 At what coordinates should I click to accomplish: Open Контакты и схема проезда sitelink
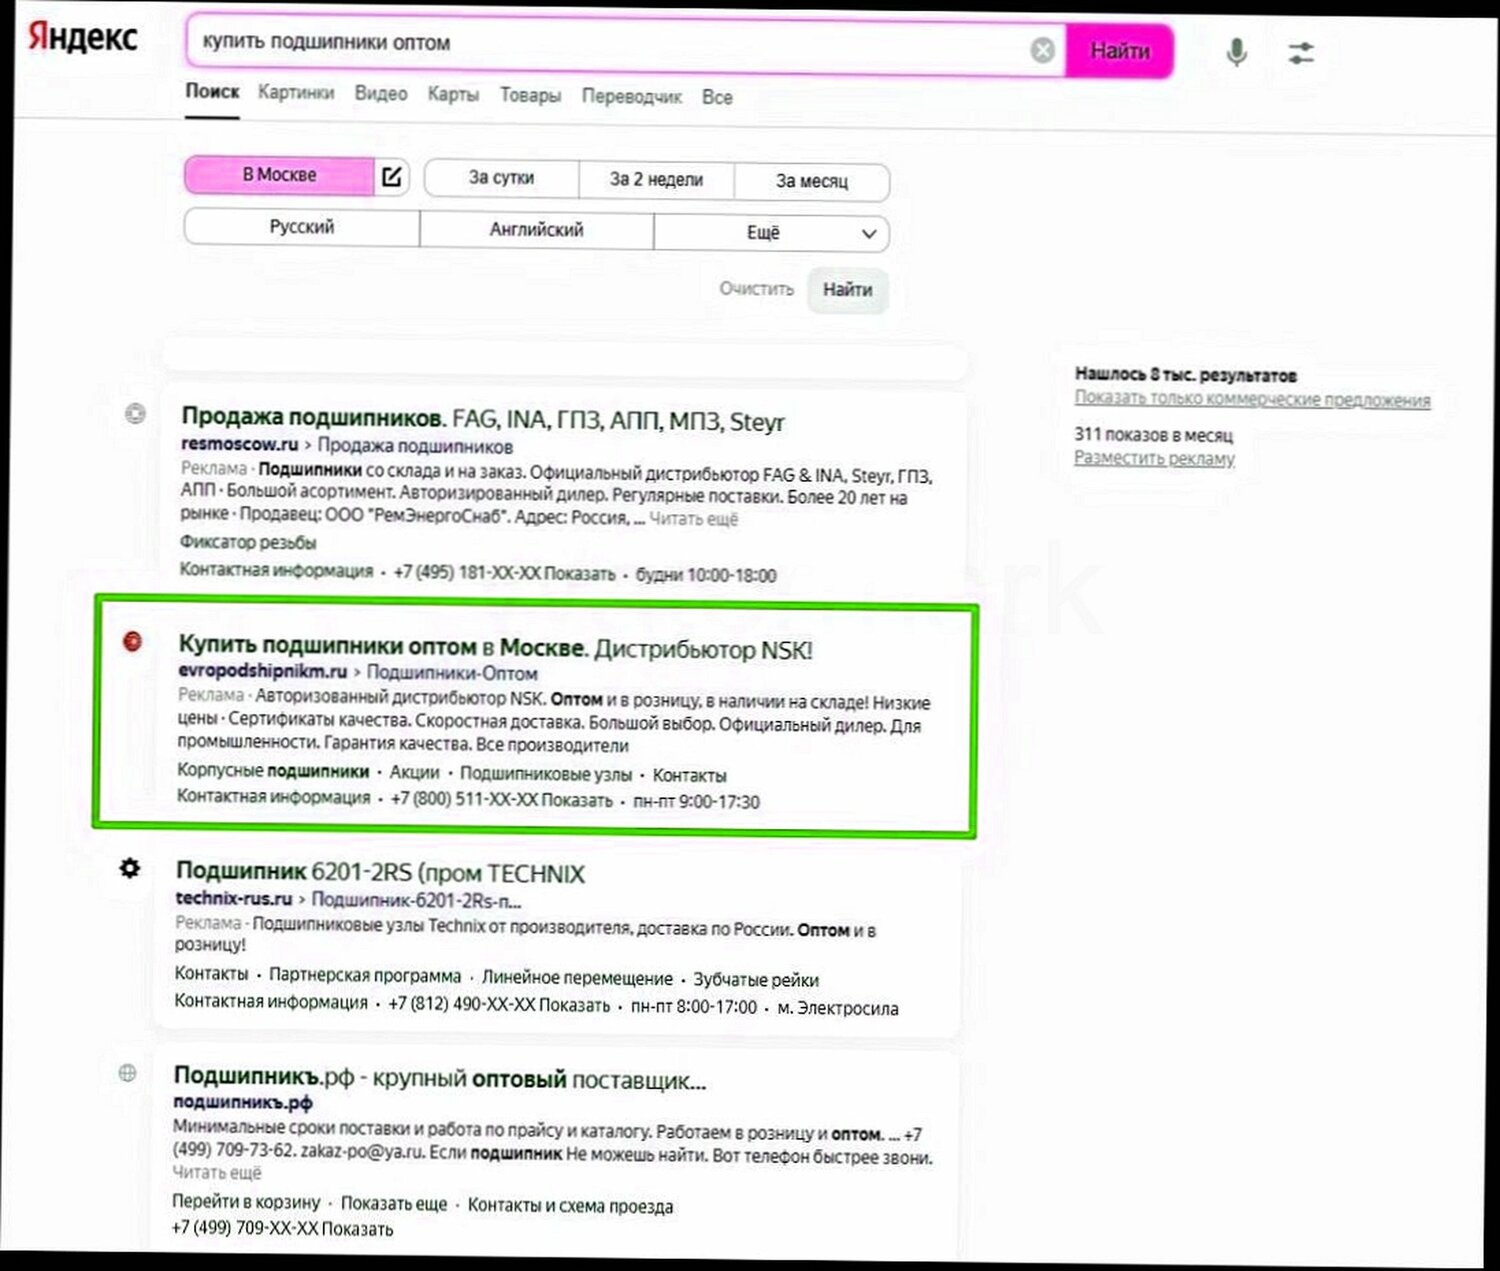tap(570, 1205)
